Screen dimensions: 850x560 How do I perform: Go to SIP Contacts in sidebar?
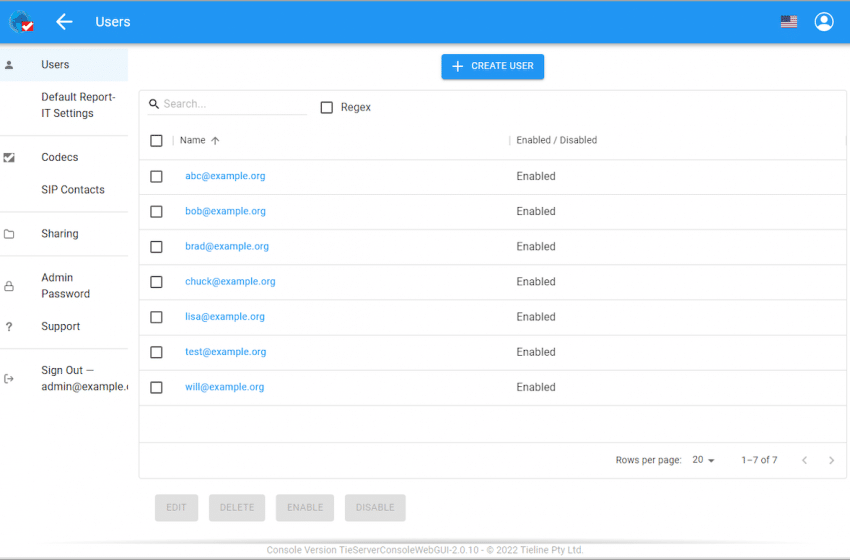click(73, 190)
